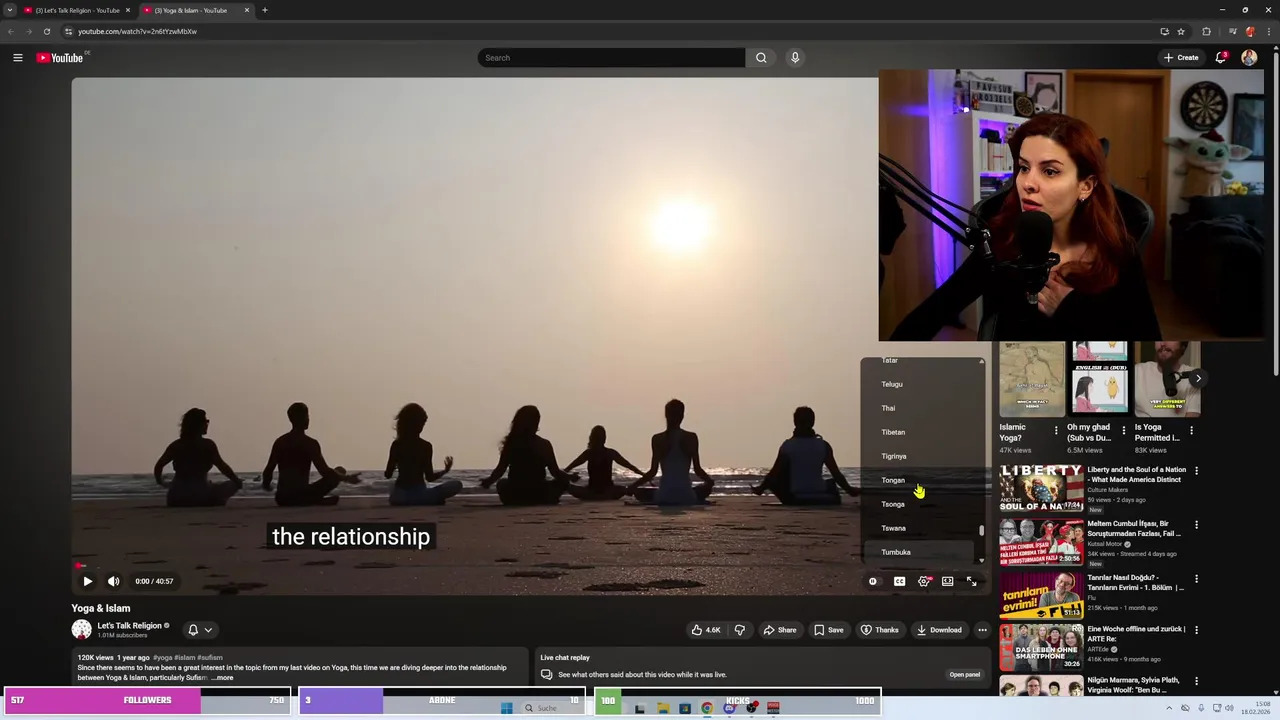Open Let's Talk Religion channel avatar
Screen dimensions: 1280x720
[81, 629]
